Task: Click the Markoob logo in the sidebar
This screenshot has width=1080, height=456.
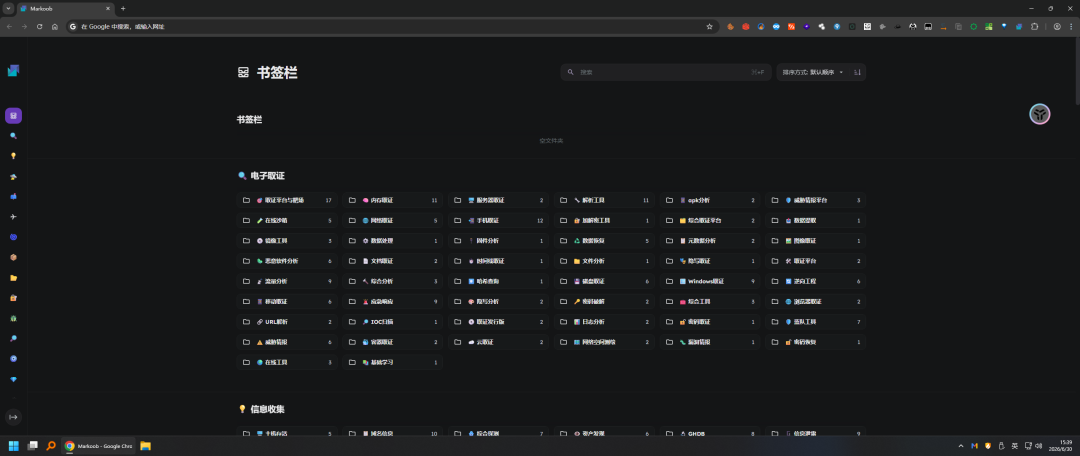Action: [13, 70]
